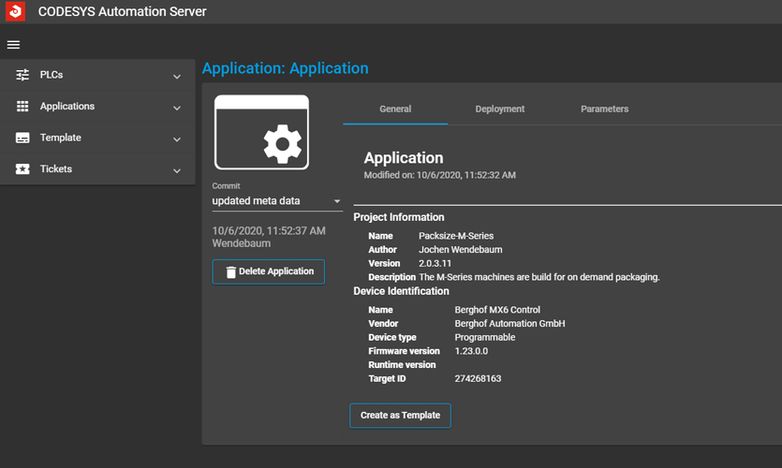The width and height of the screenshot is (782, 468).
Task: Switch to the Deployment tab
Action: click(x=500, y=109)
